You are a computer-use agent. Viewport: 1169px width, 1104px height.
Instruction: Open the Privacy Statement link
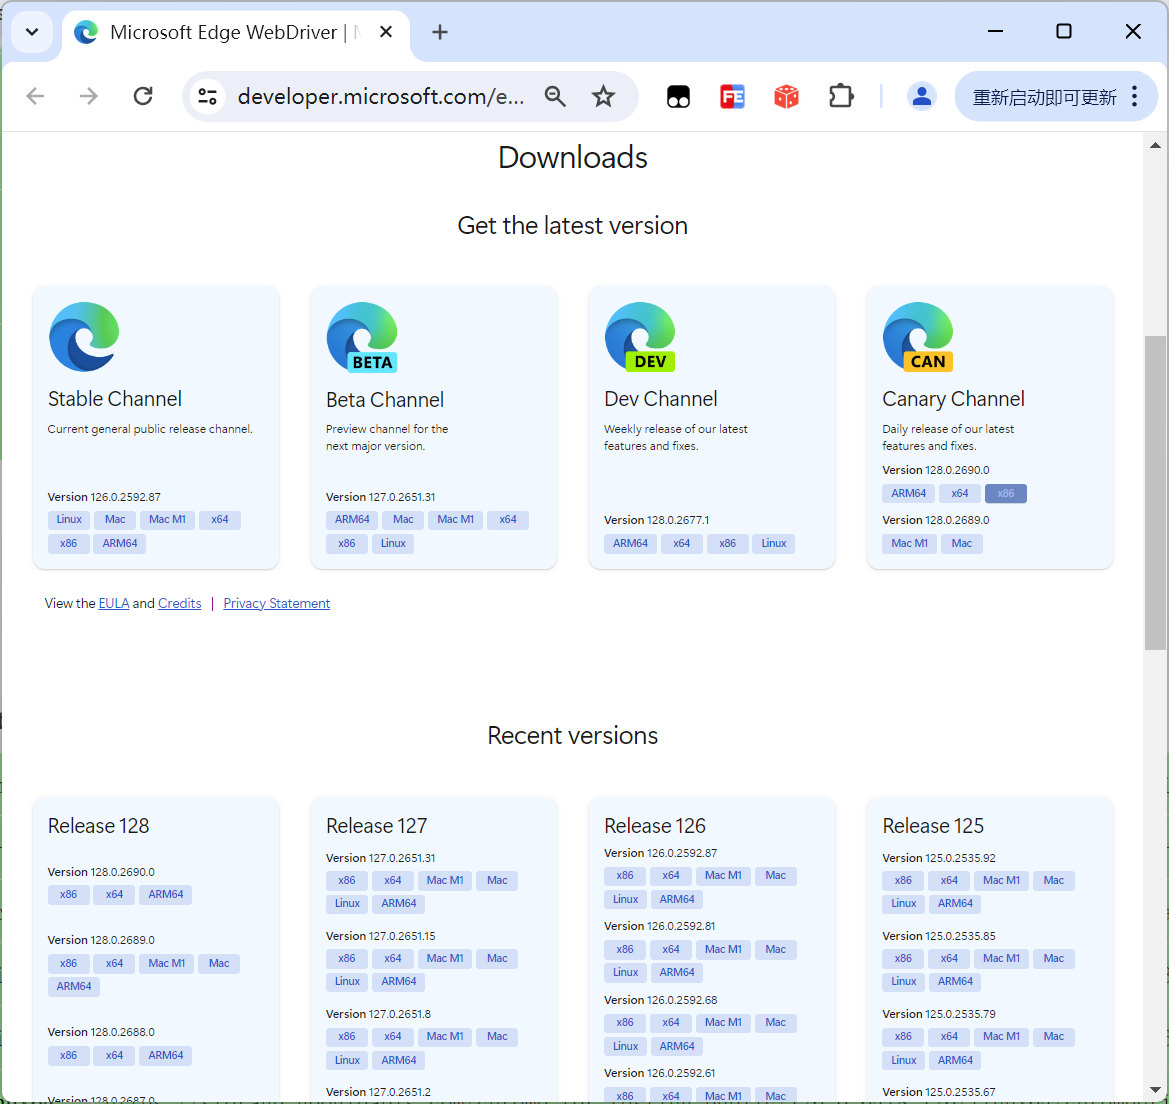click(277, 603)
